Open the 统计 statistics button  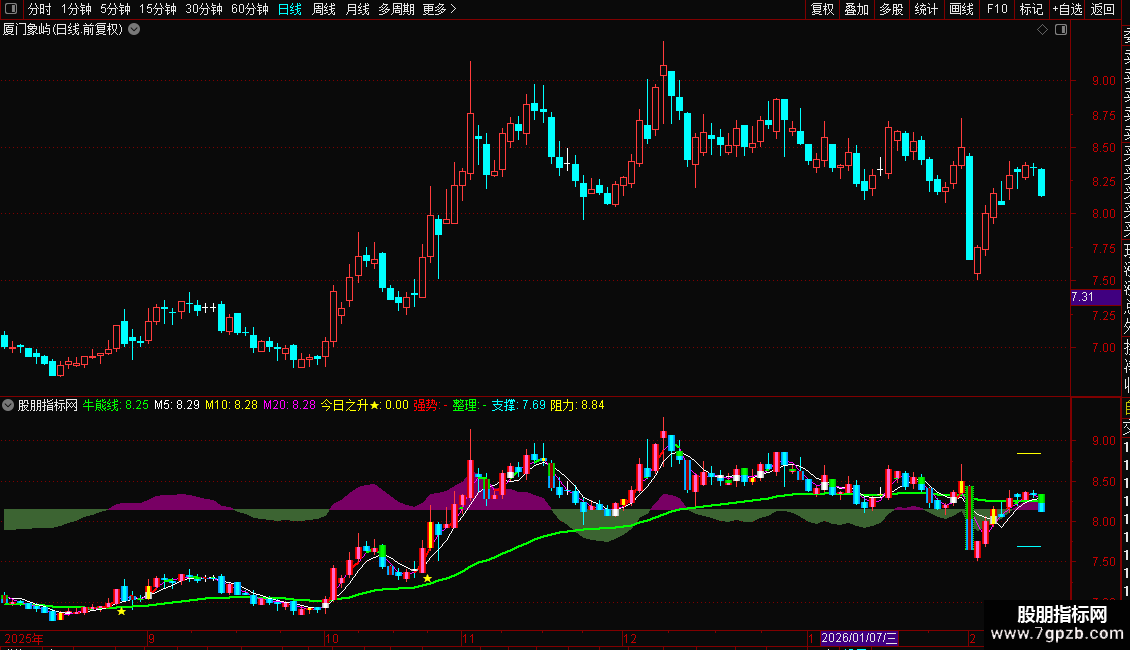point(926,9)
